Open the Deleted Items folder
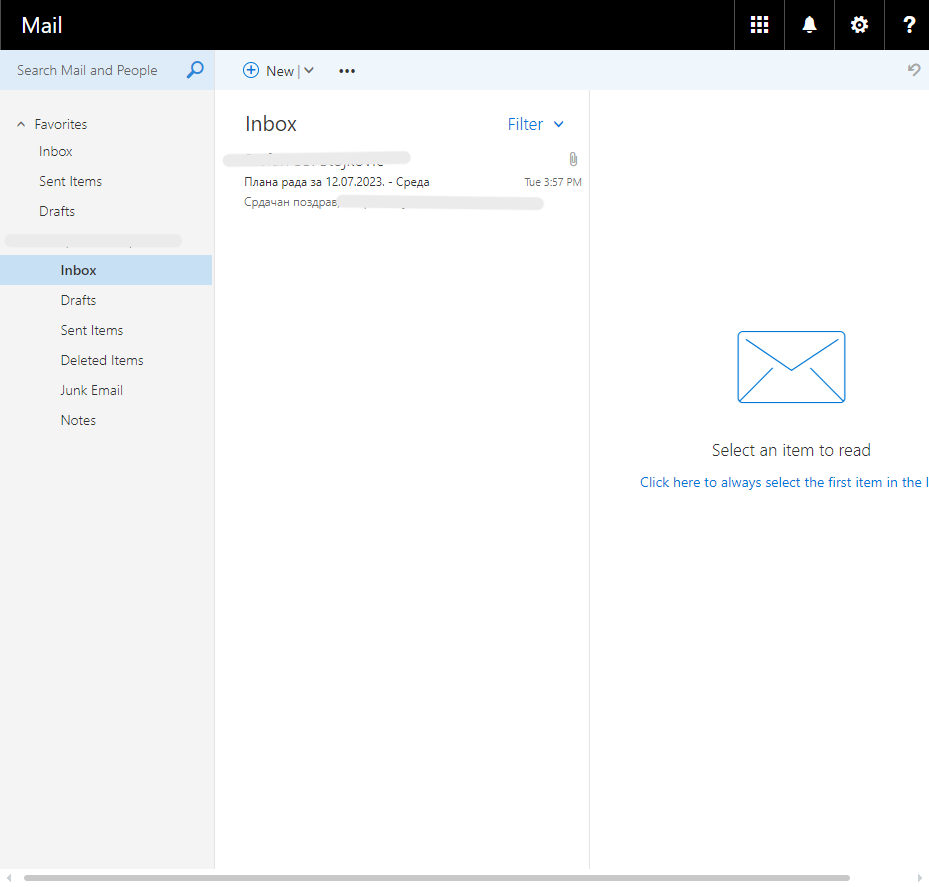The image size is (929, 887). click(102, 360)
